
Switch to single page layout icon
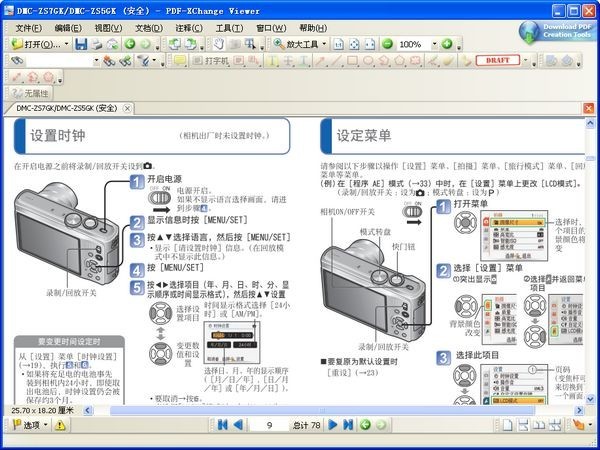[507, 425]
